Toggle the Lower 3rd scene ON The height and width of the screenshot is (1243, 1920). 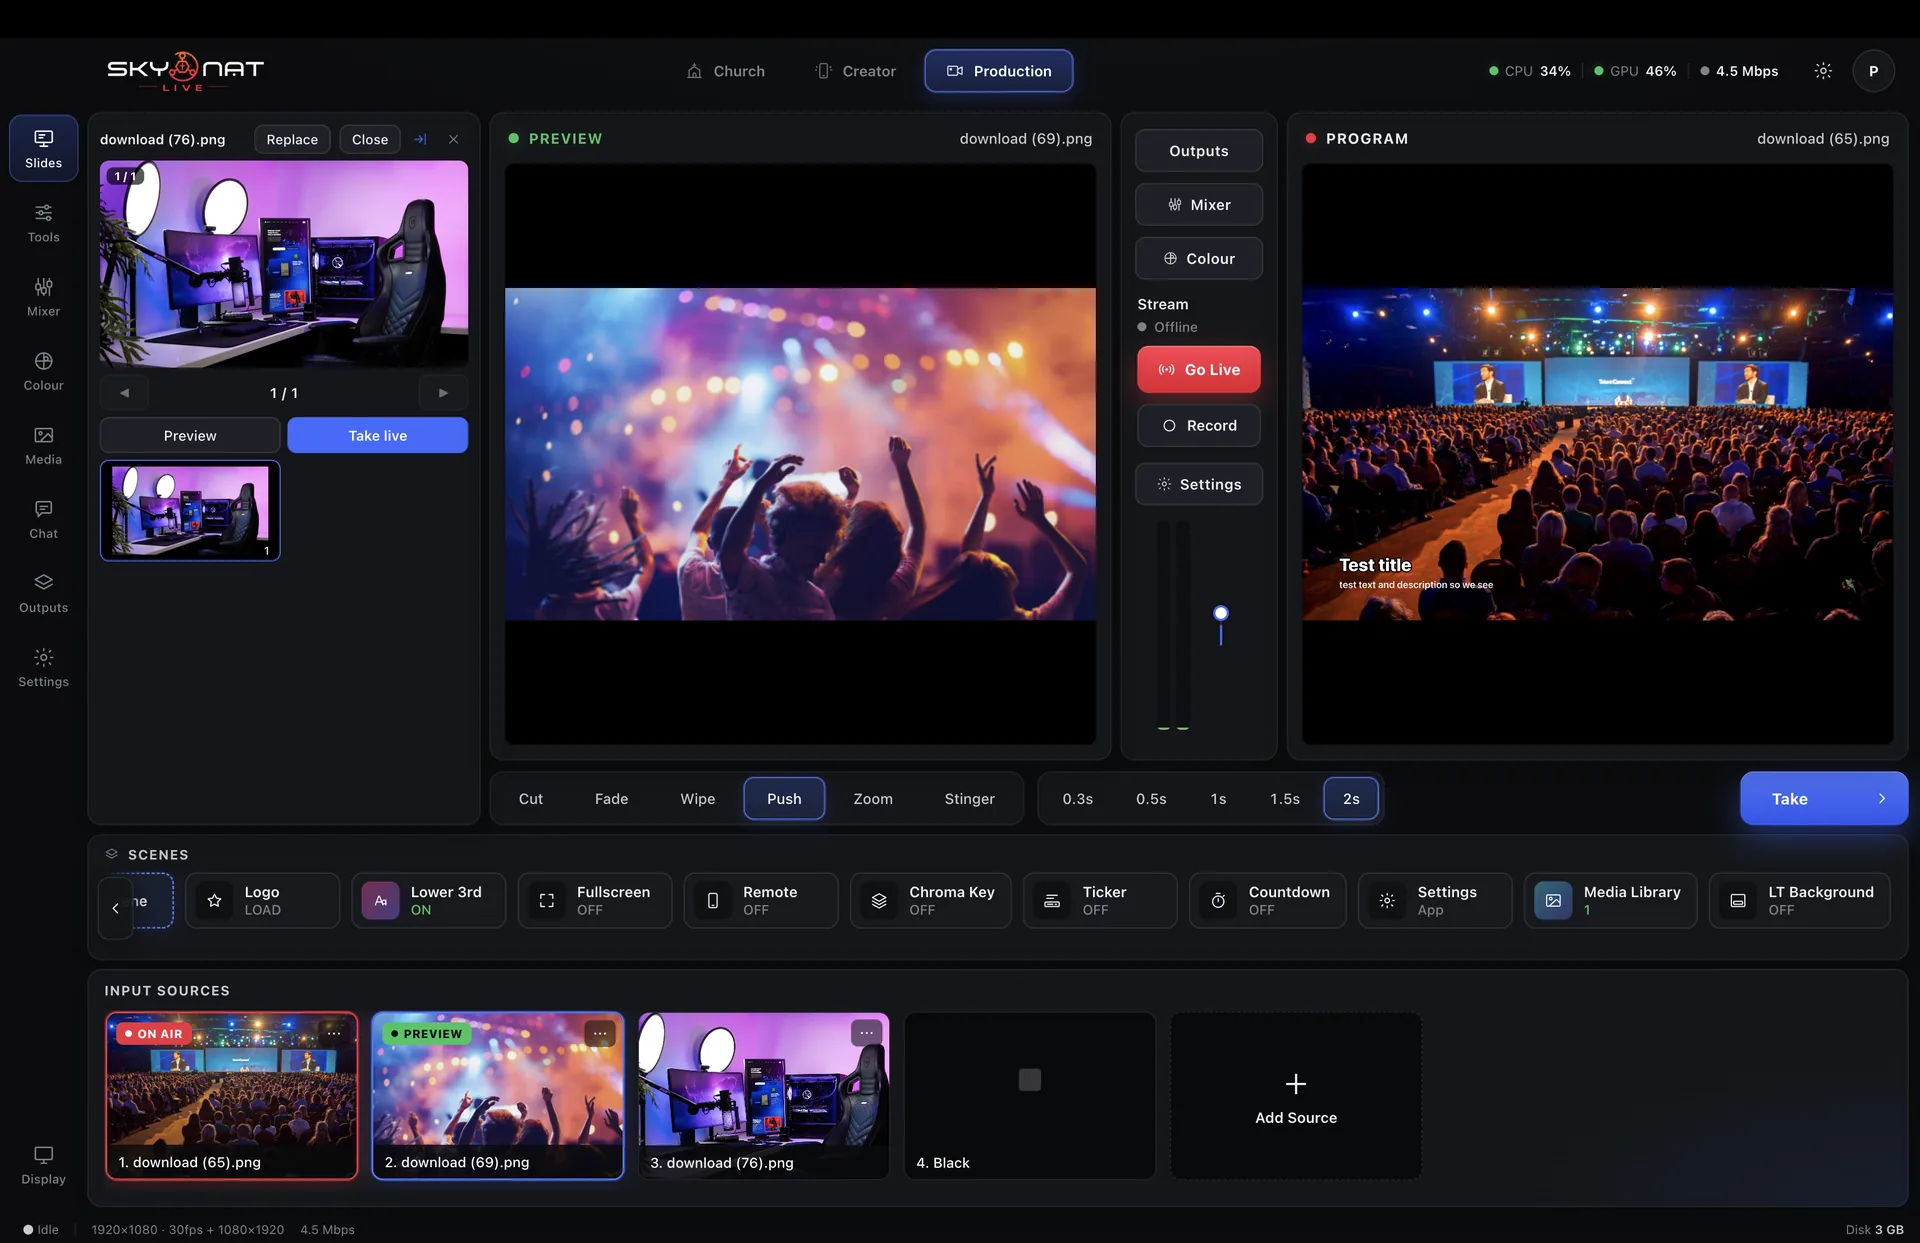[x=428, y=900]
